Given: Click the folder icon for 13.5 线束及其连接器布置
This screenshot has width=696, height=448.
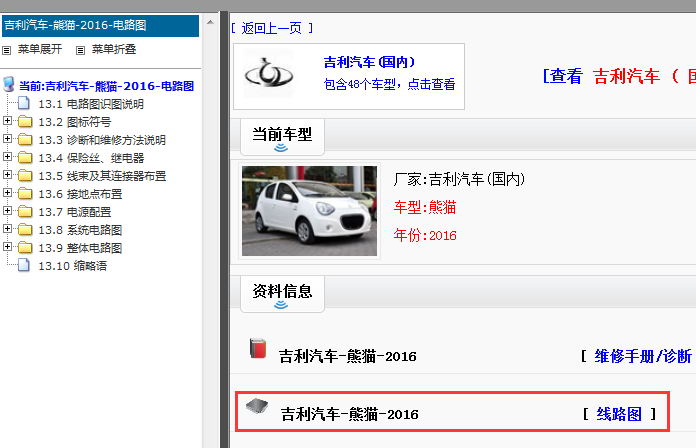Looking at the screenshot, I should tap(25, 176).
